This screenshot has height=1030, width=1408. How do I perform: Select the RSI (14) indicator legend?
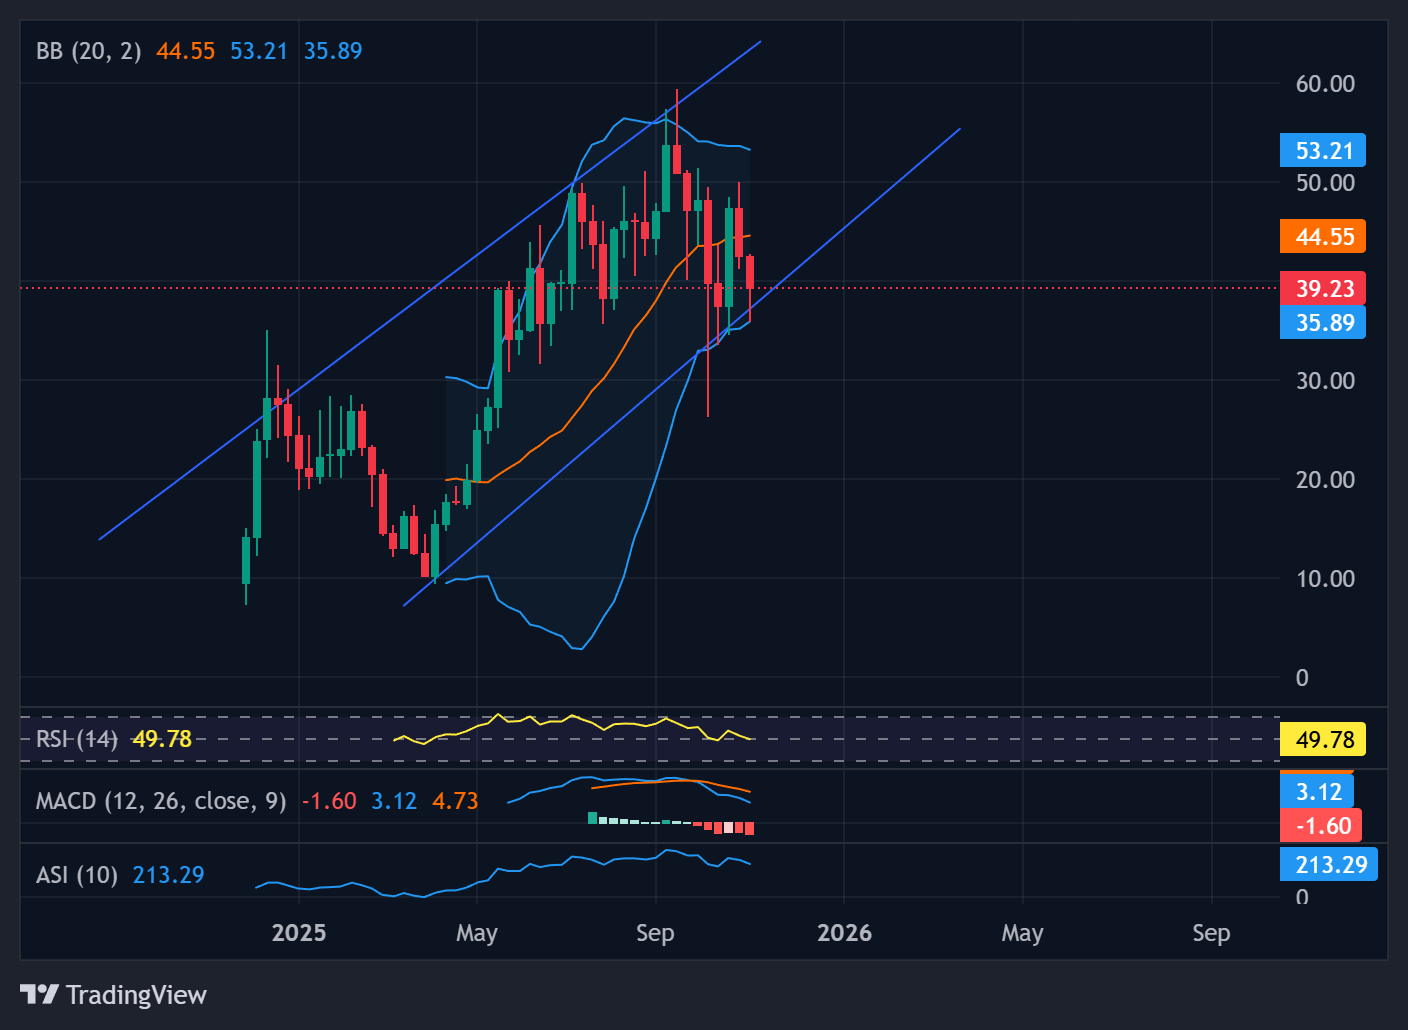(x=75, y=739)
